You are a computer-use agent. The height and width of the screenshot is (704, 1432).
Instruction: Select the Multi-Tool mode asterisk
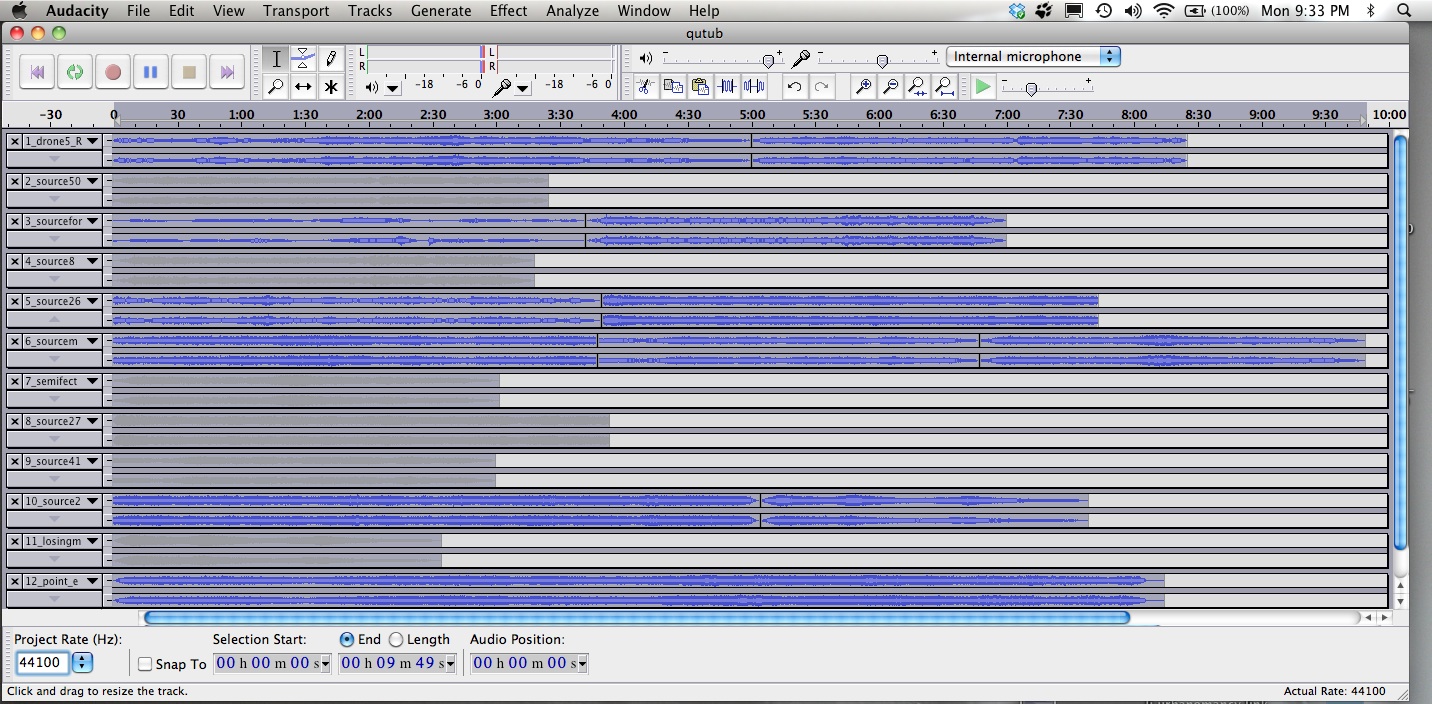[330, 87]
